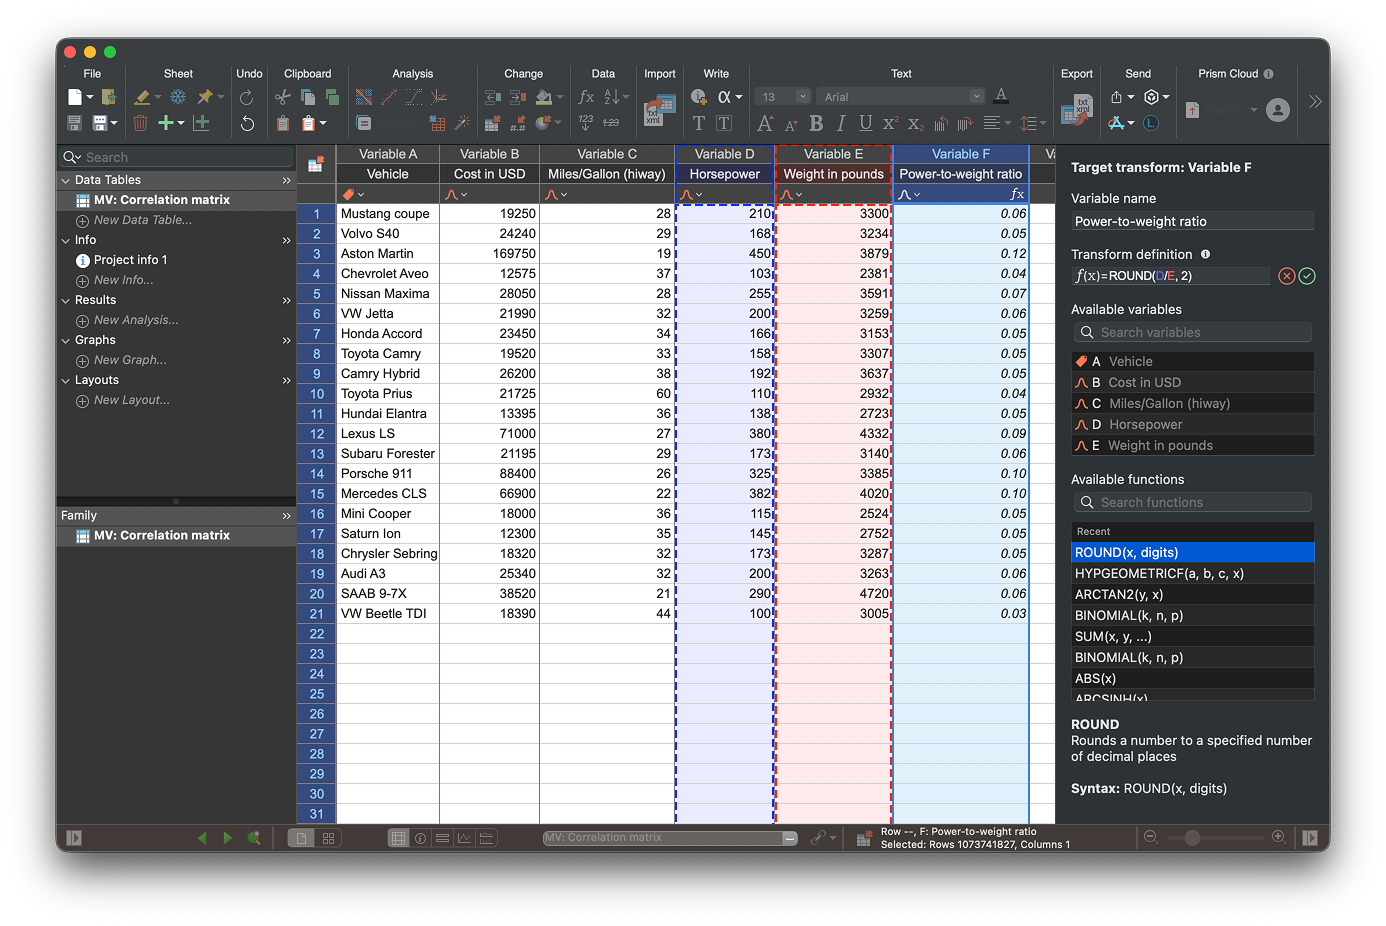Click the Prism Cloud user account icon
1386x926 pixels.
point(1277,110)
